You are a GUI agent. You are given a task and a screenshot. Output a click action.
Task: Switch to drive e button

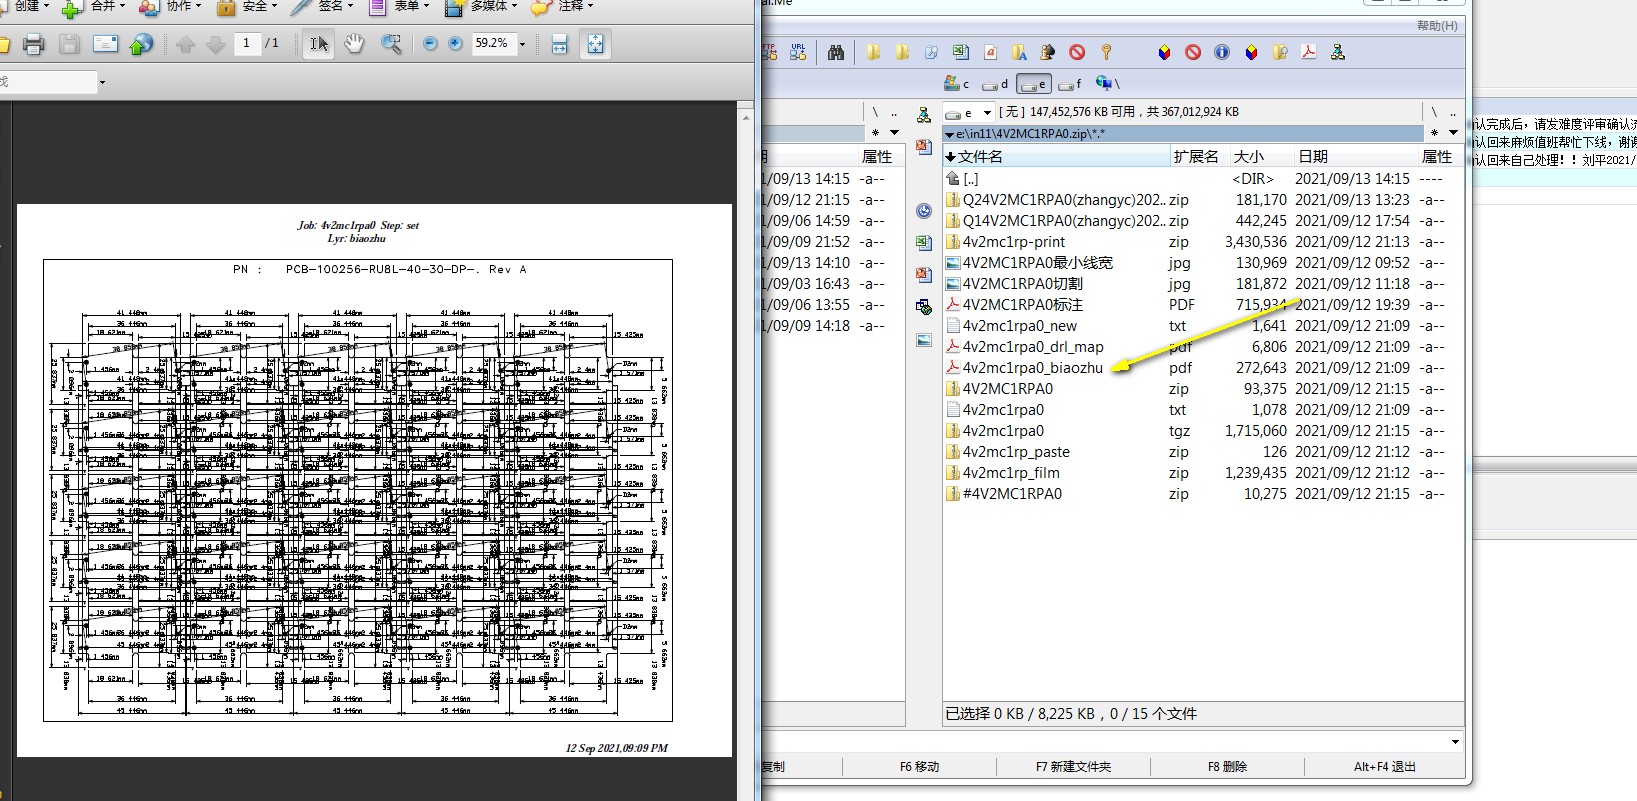click(x=1034, y=85)
